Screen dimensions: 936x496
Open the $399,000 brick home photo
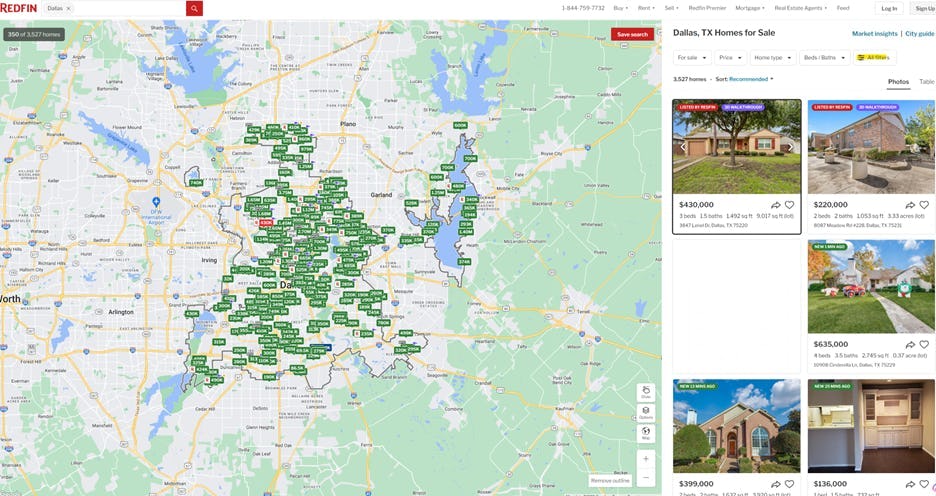[737, 426]
